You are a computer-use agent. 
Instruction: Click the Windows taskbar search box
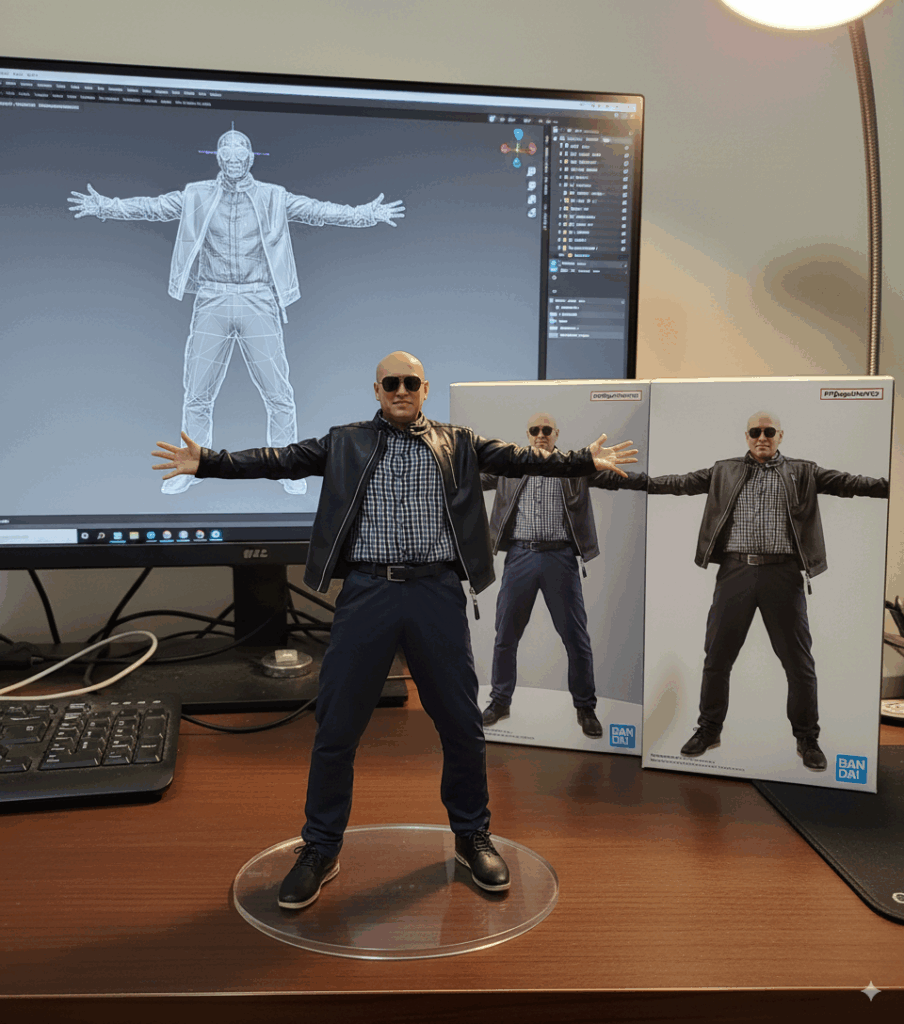click(x=38, y=537)
